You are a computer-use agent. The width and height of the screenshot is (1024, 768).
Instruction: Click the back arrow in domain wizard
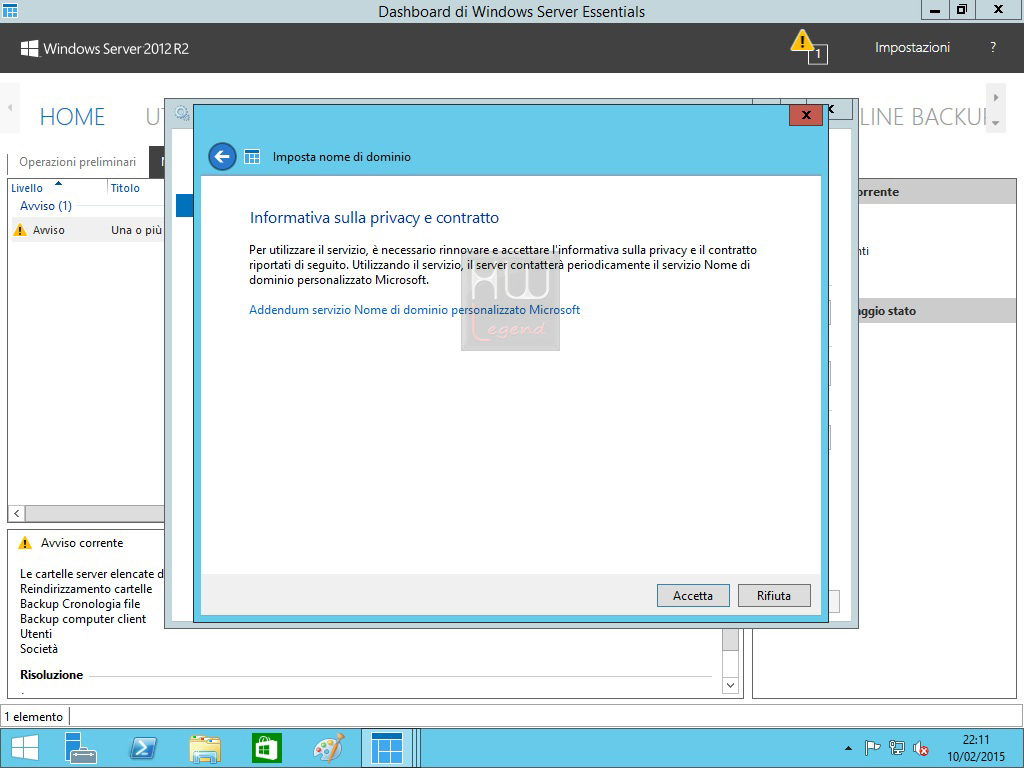coord(222,157)
